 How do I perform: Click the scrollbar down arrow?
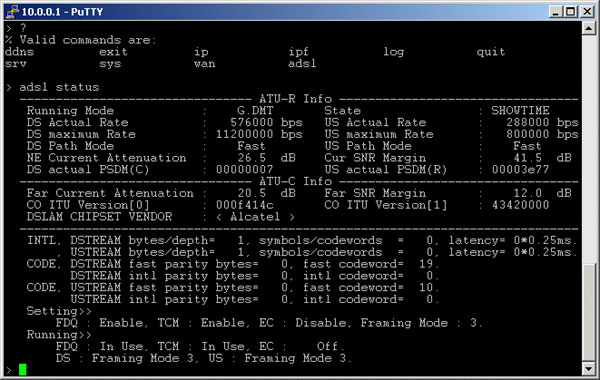coord(589,369)
